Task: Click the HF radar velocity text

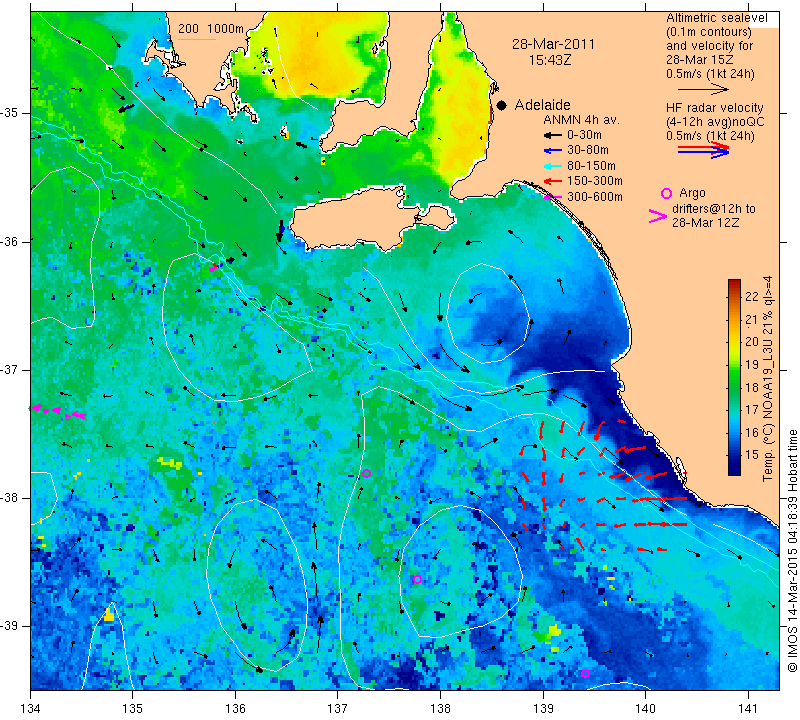Action: click(x=715, y=108)
